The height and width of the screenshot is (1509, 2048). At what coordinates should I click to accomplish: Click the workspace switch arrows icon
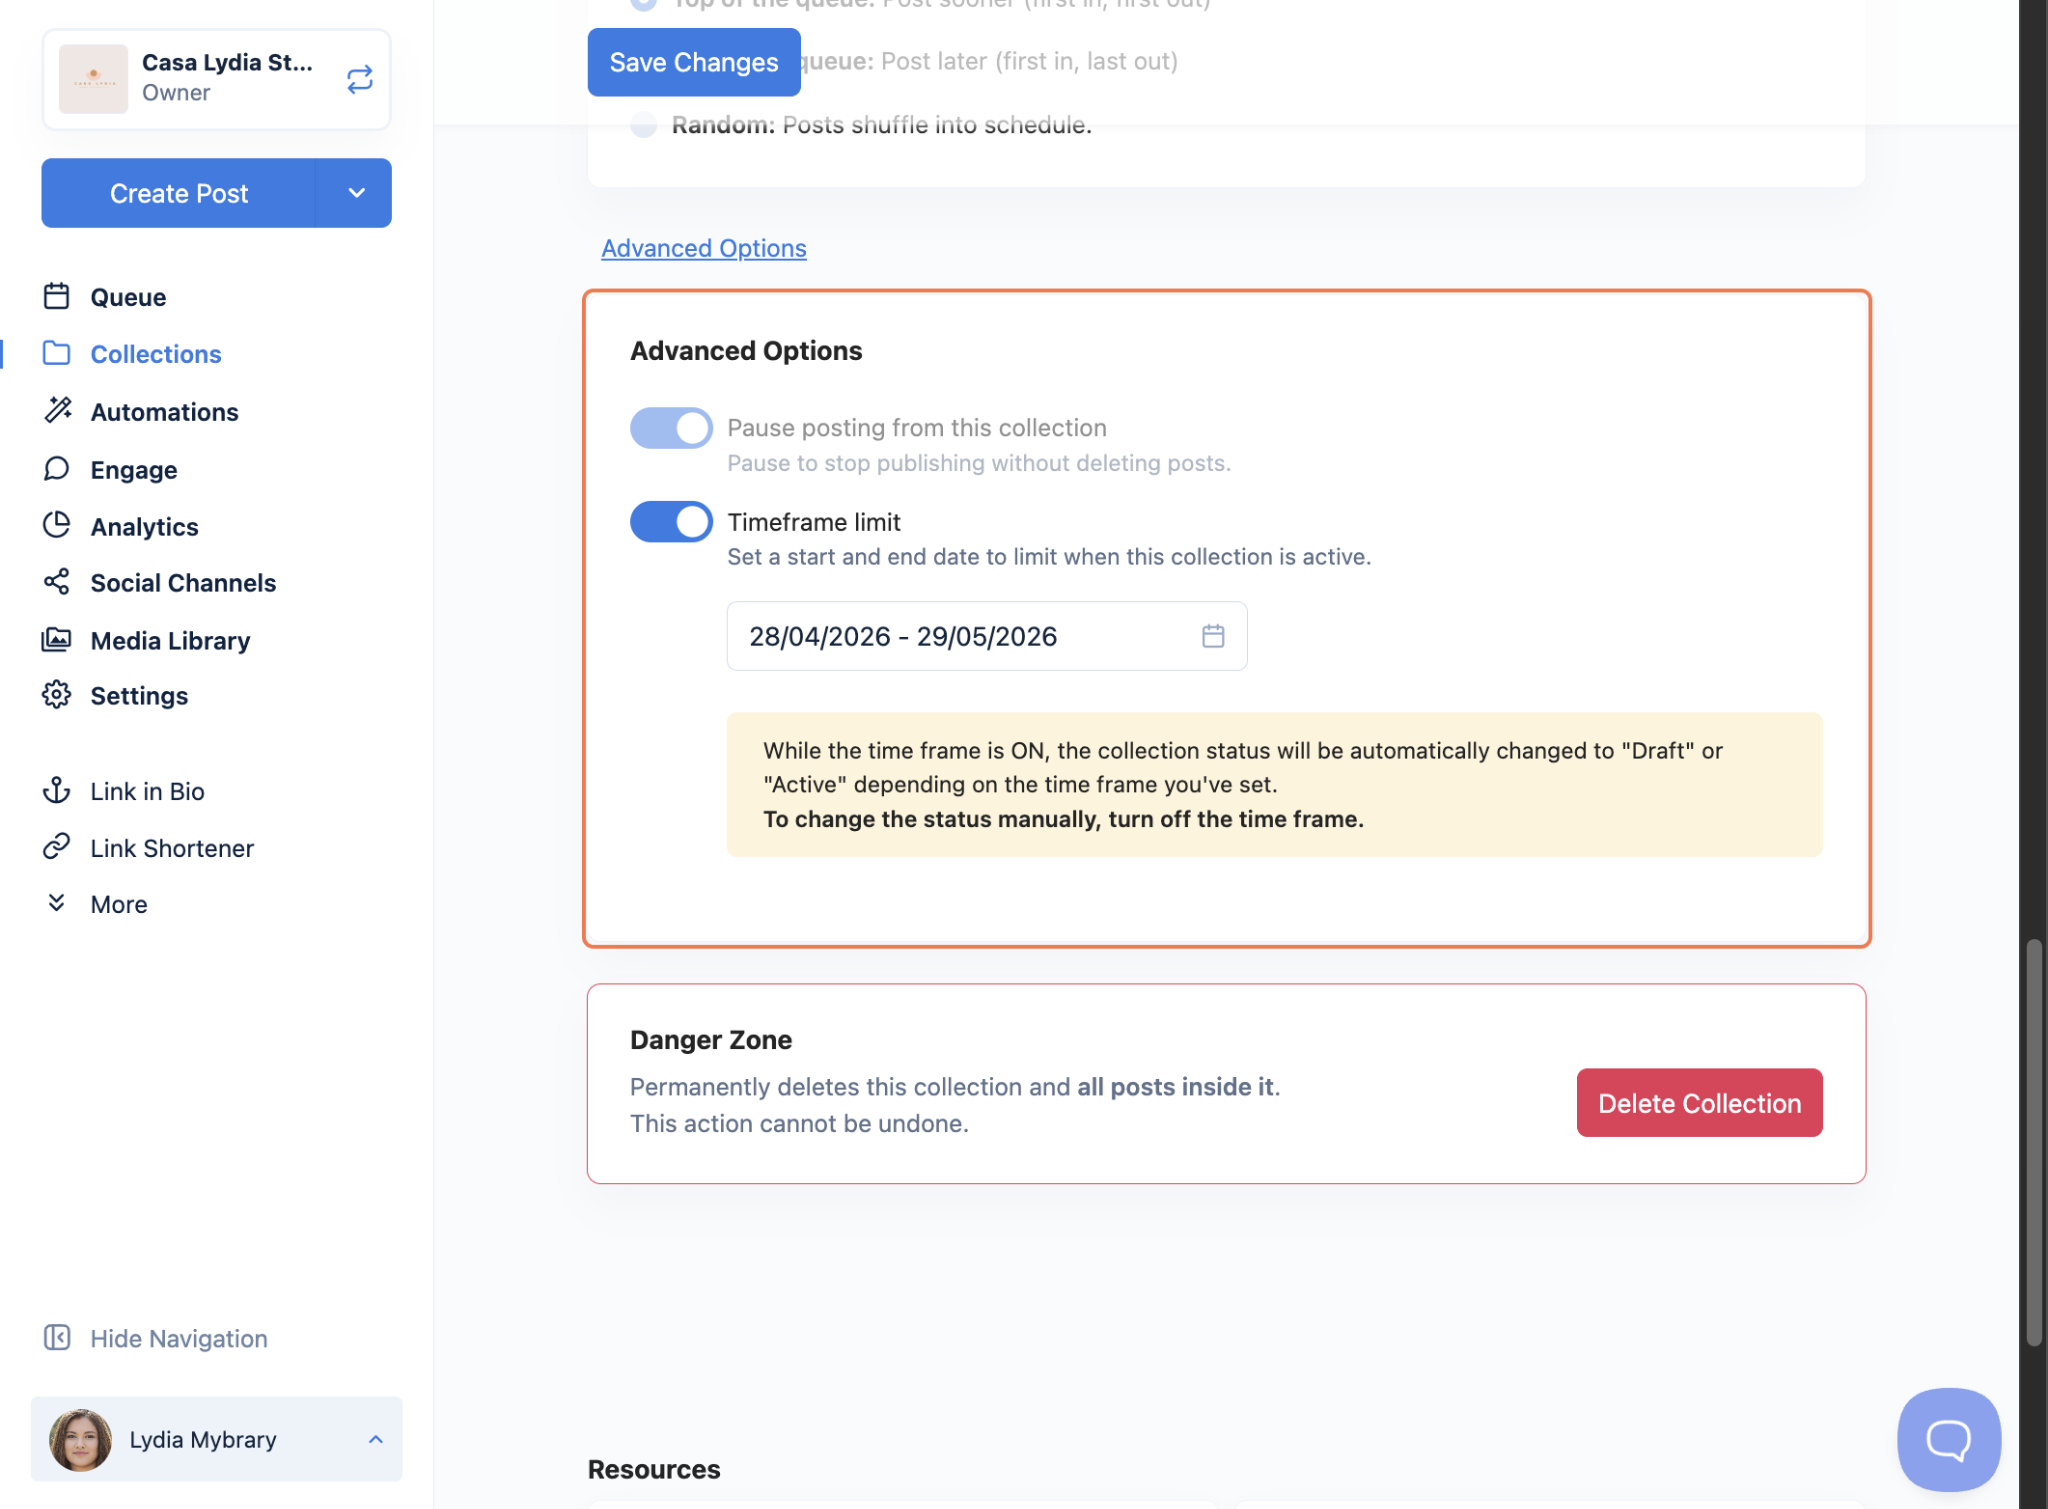click(359, 79)
